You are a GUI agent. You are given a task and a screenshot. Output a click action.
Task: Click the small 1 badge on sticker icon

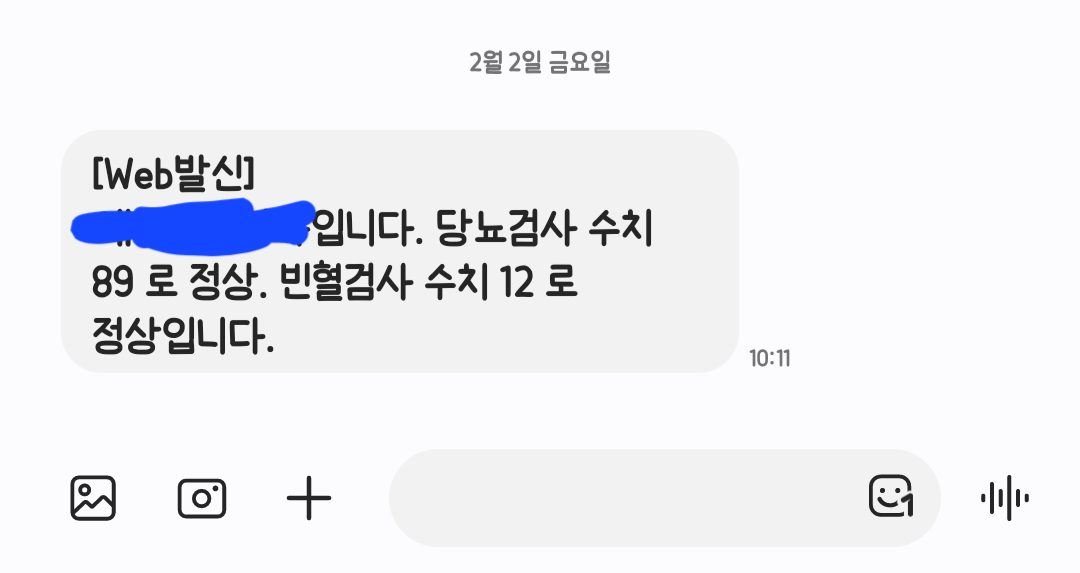(908, 506)
